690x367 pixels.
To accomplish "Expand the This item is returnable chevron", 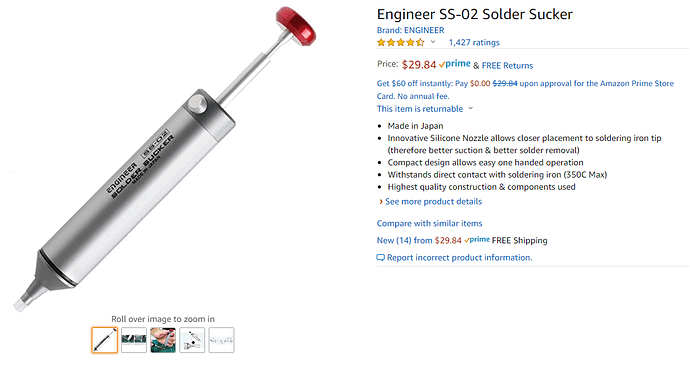I will pyautogui.click(x=470, y=108).
